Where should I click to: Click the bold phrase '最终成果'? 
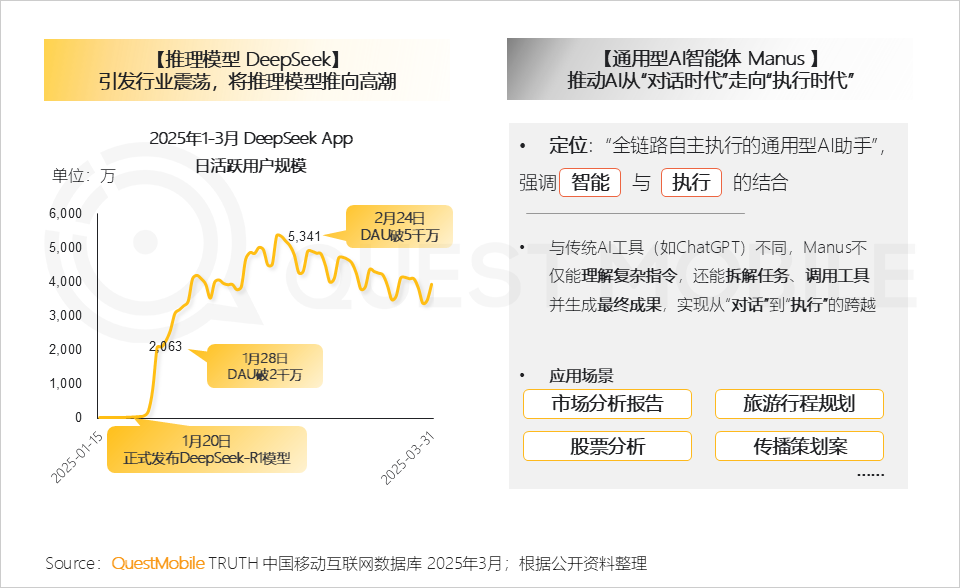point(629,305)
